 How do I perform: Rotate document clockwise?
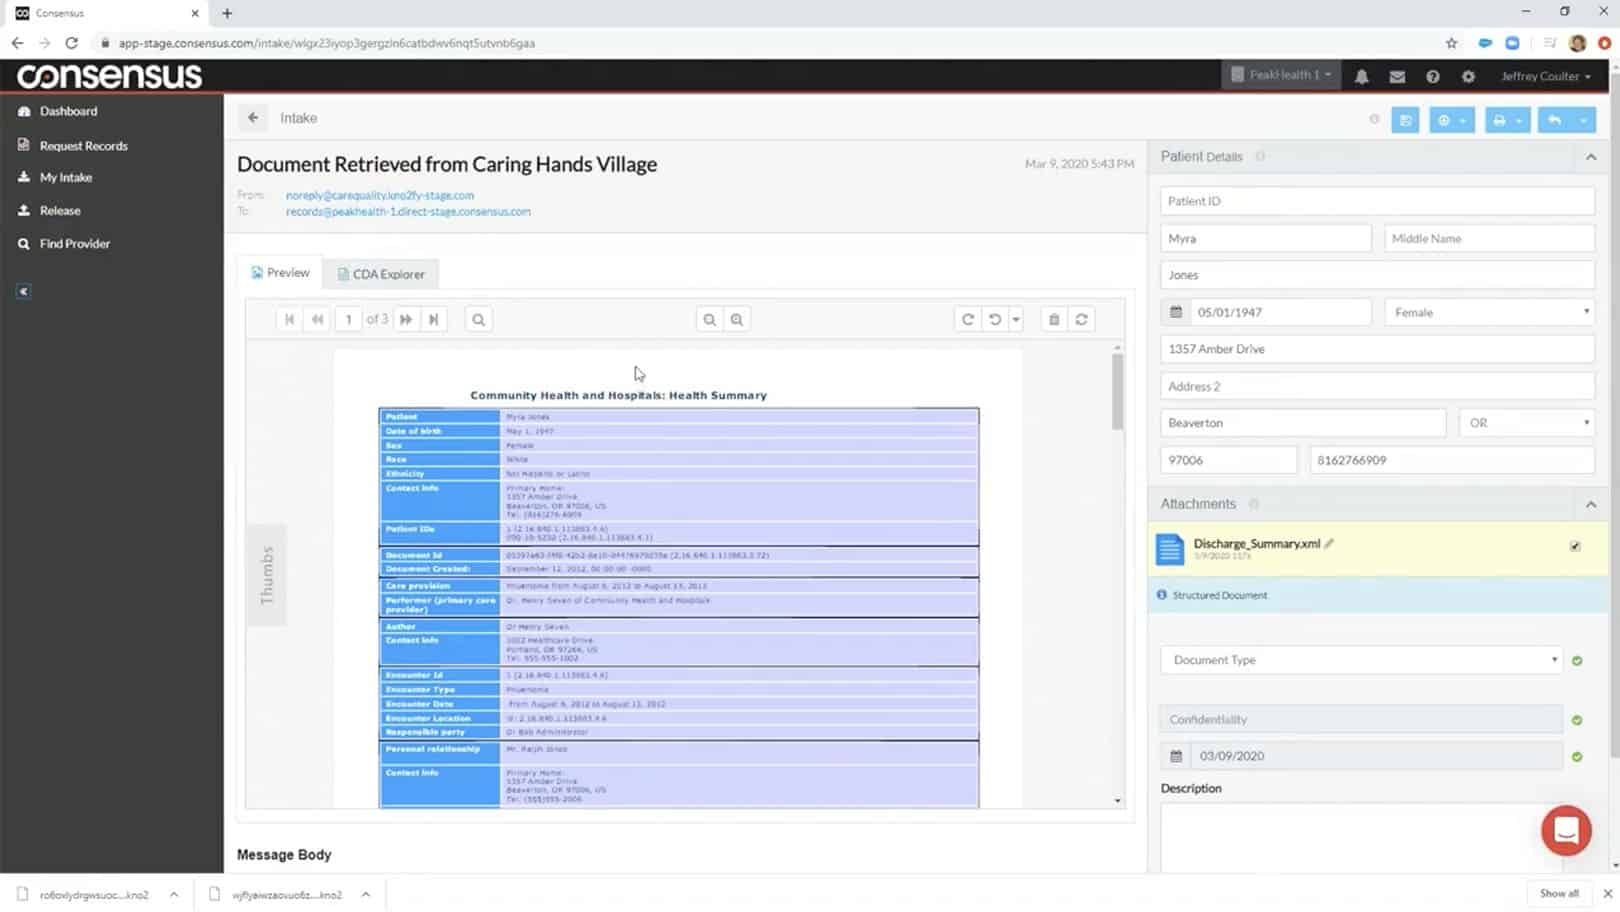click(967, 320)
